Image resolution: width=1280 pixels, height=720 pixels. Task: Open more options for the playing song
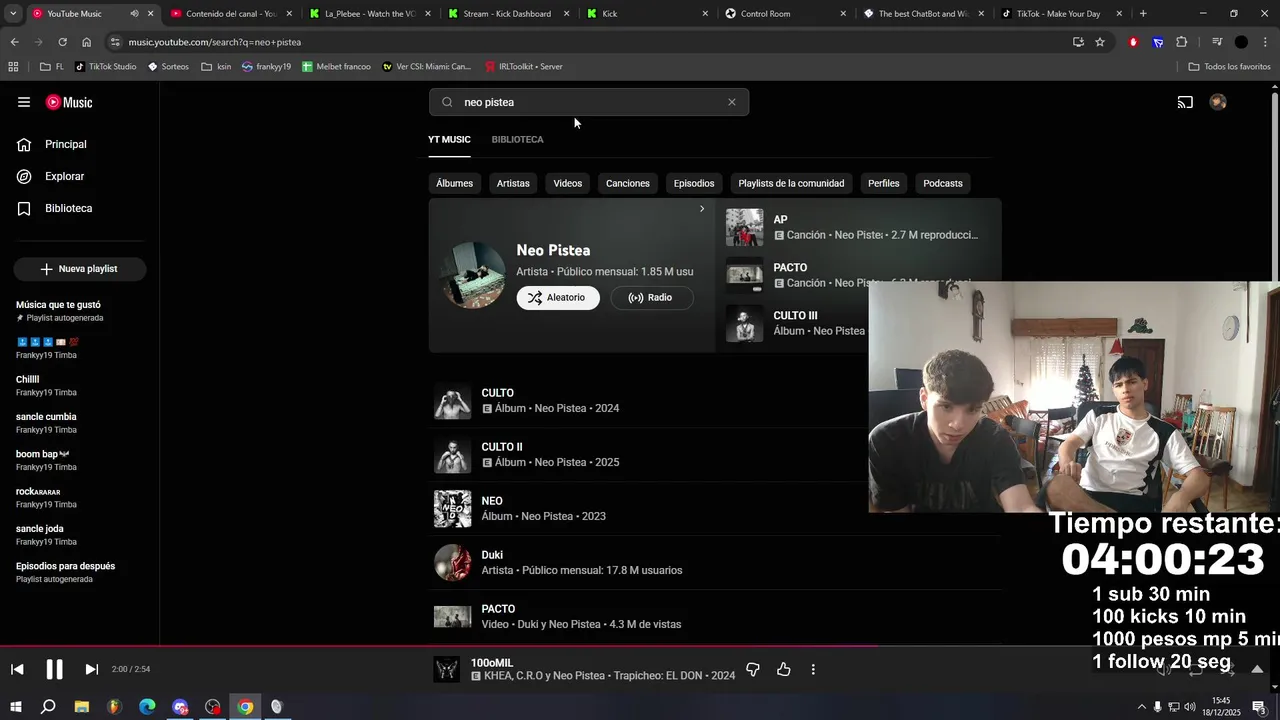813,669
